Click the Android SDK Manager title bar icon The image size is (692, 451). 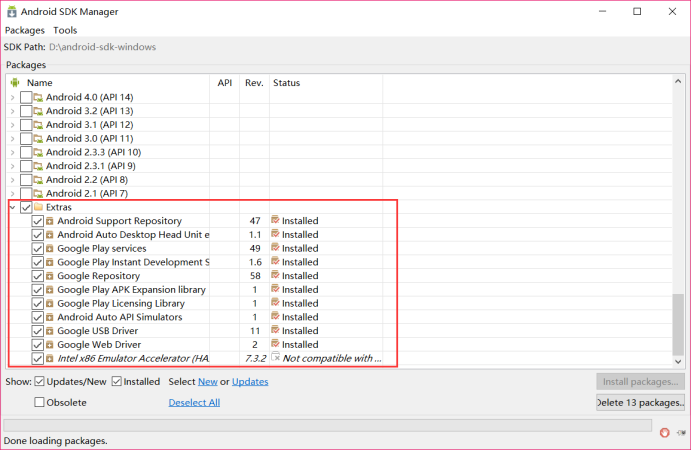point(12,11)
